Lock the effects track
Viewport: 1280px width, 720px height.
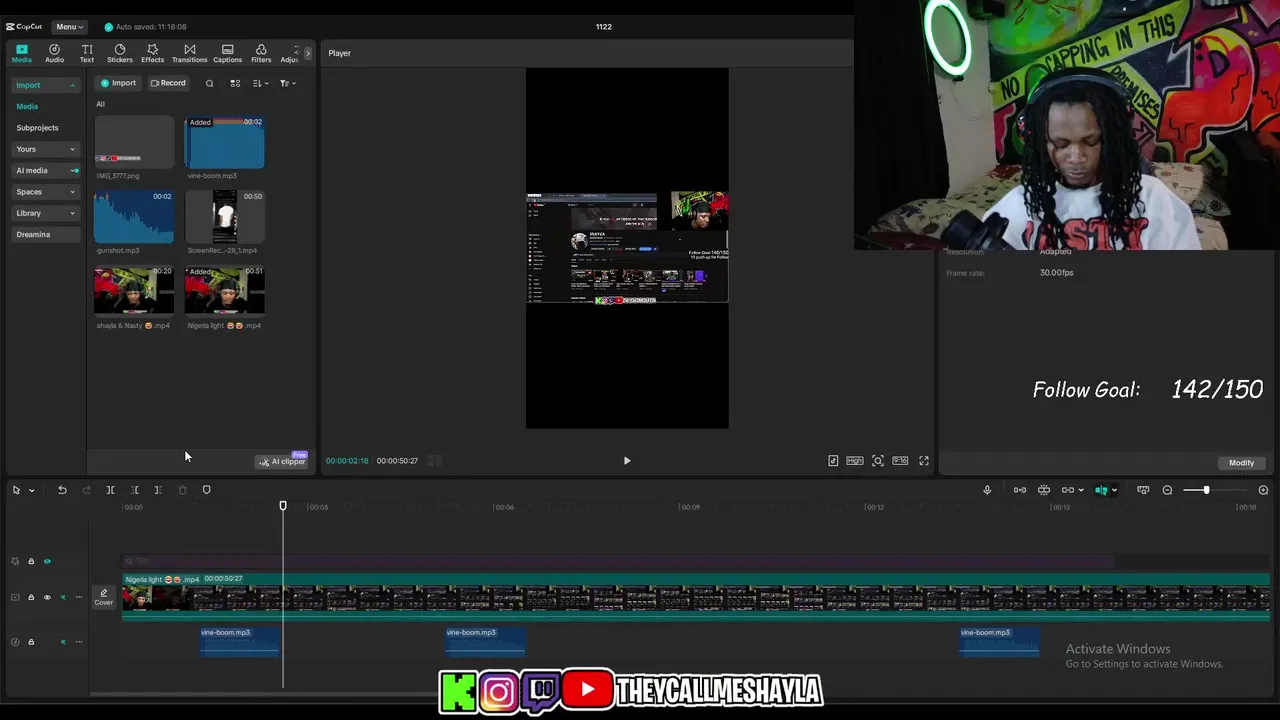click(x=31, y=562)
